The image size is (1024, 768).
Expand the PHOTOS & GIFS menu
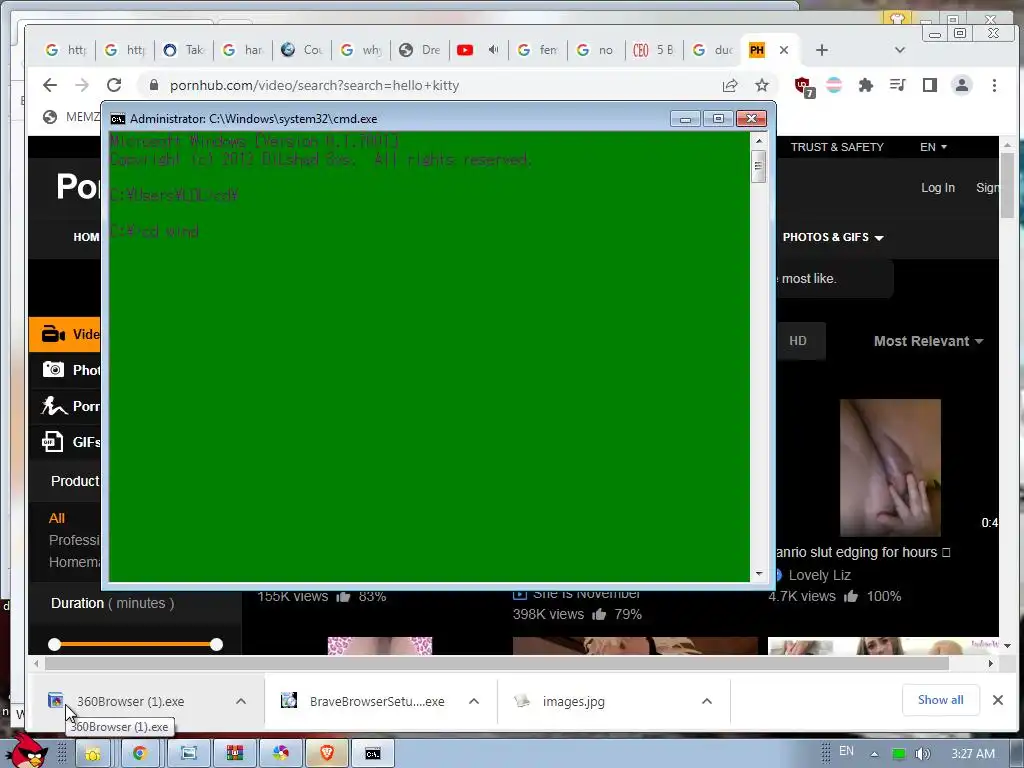tap(833, 237)
